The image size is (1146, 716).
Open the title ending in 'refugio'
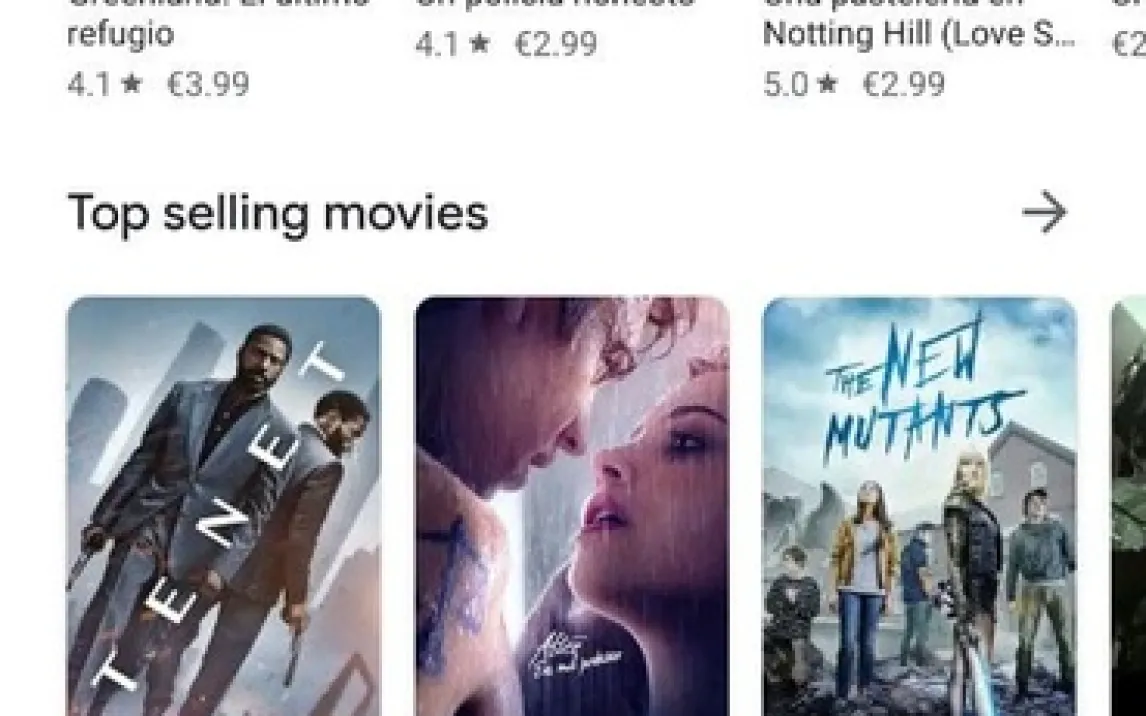click(121, 34)
